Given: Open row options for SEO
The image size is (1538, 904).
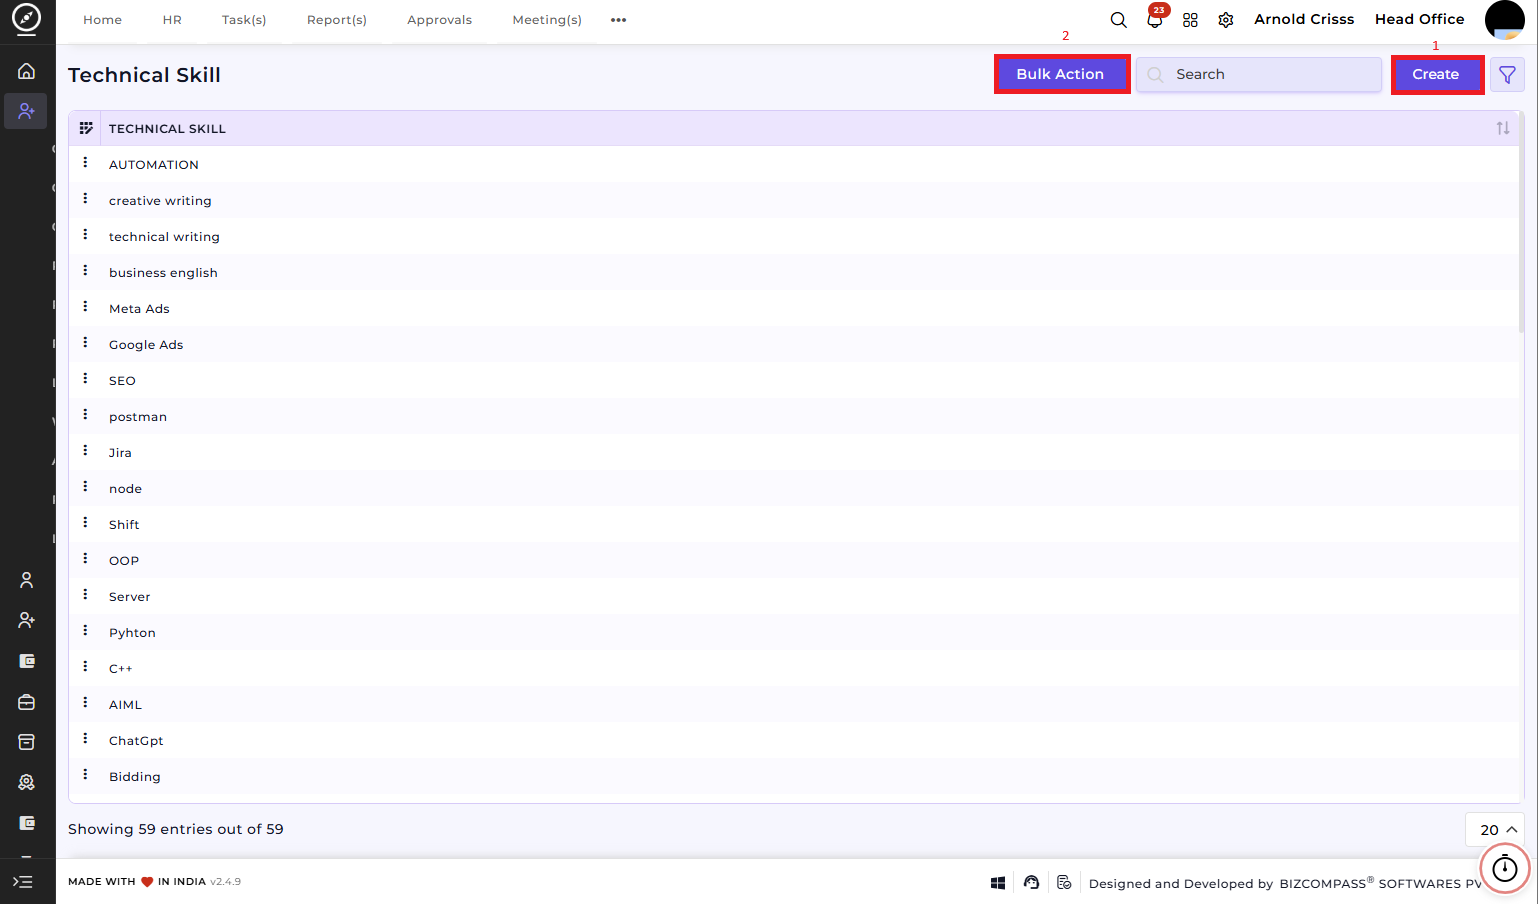Looking at the screenshot, I should click(x=85, y=378).
